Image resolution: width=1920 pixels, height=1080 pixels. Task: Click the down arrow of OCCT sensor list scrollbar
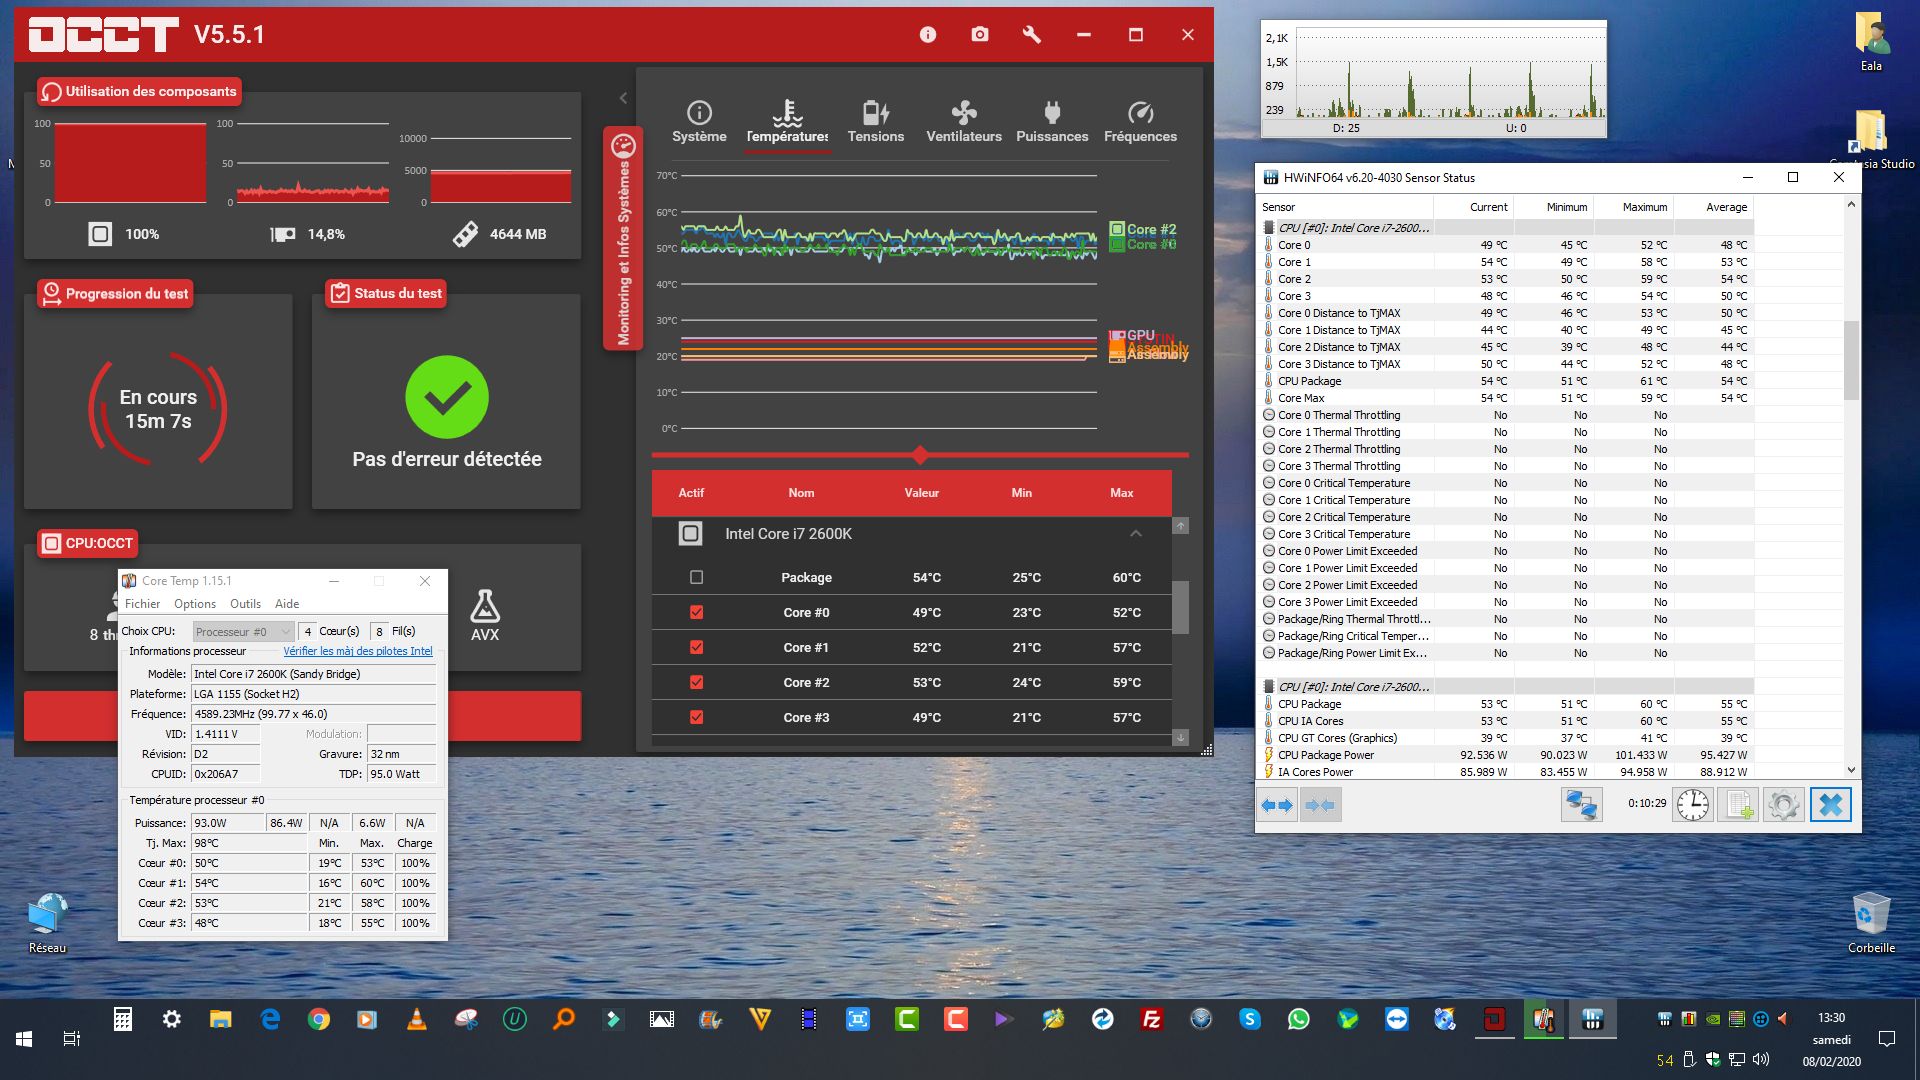point(1181,738)
